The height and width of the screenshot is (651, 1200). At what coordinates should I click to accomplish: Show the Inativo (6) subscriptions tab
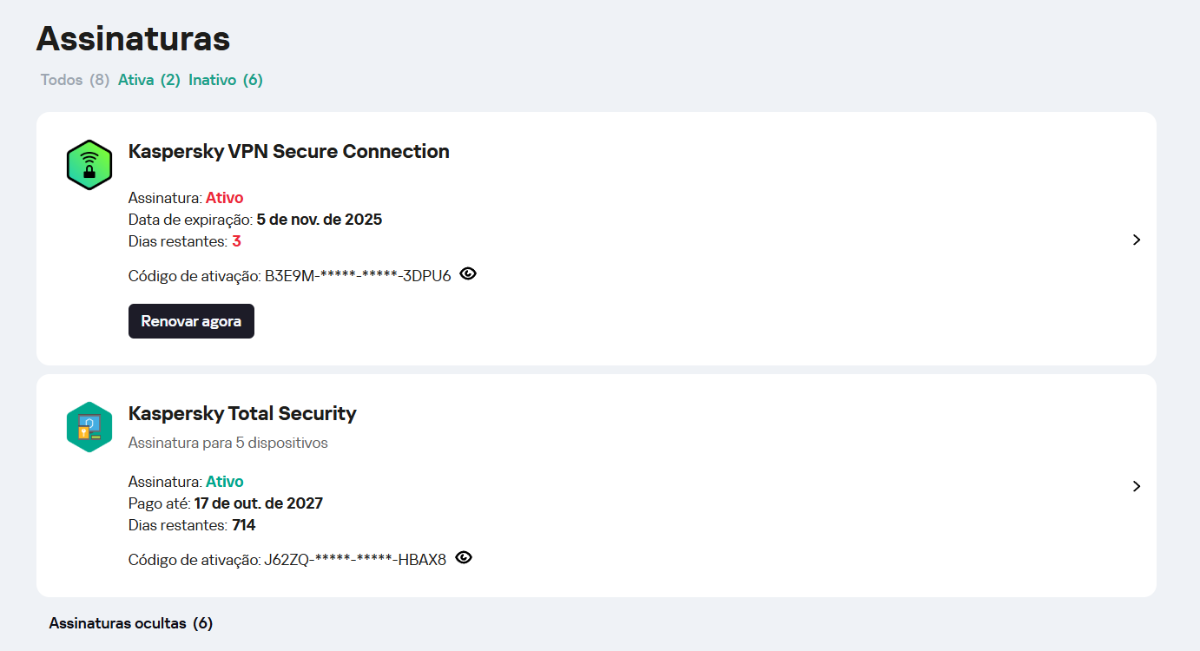(x=225, y=80)
